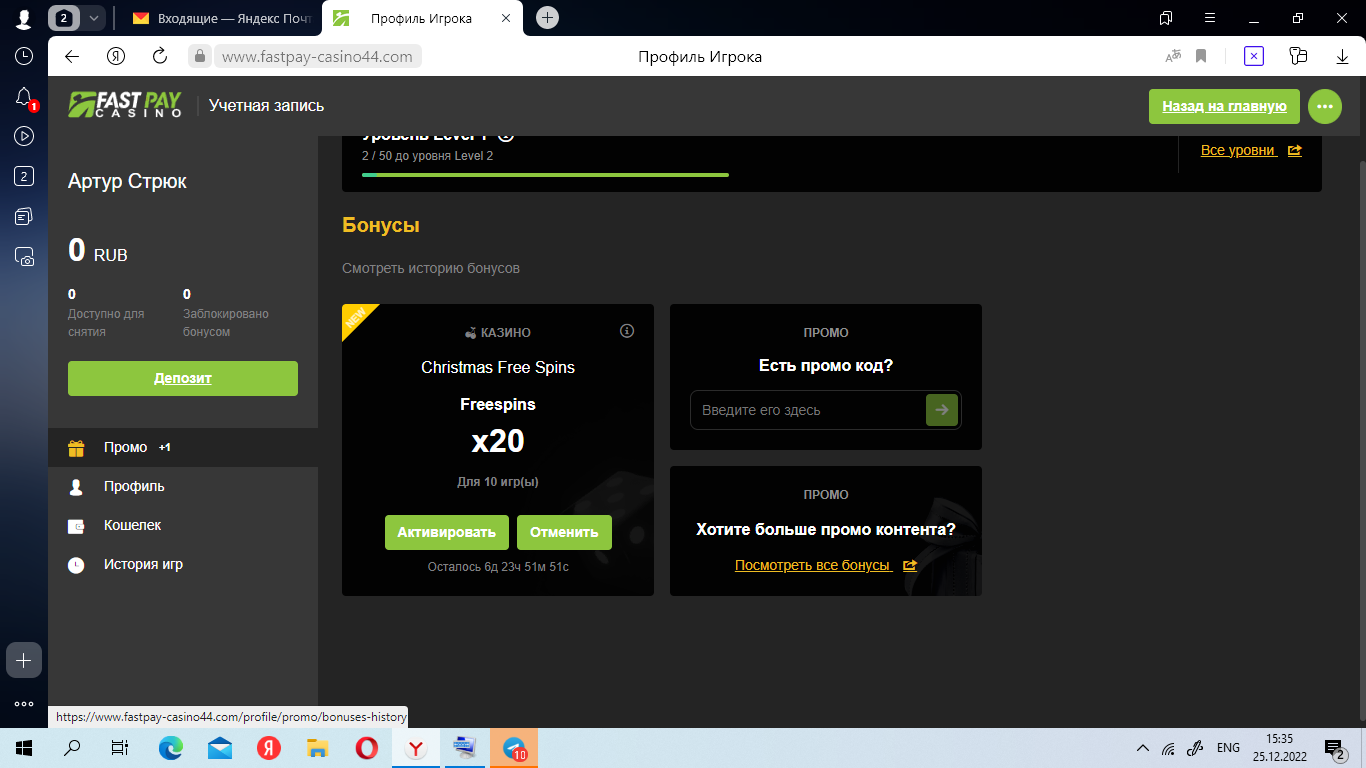1366x768 pixels.
Task: Click the plus button in the left sidebar
Action: click(24, 660)
